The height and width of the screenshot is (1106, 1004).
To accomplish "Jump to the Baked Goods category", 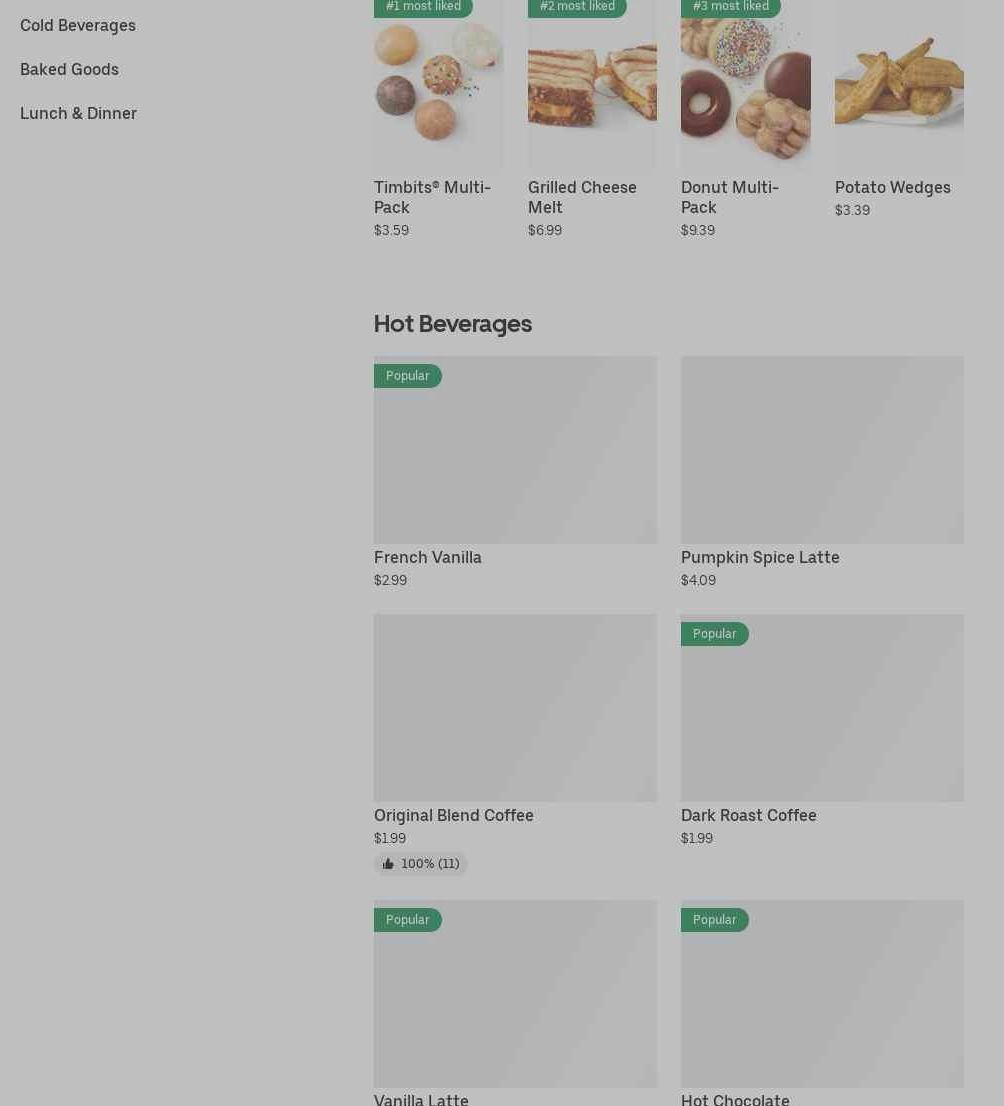I will coord(69,69).
